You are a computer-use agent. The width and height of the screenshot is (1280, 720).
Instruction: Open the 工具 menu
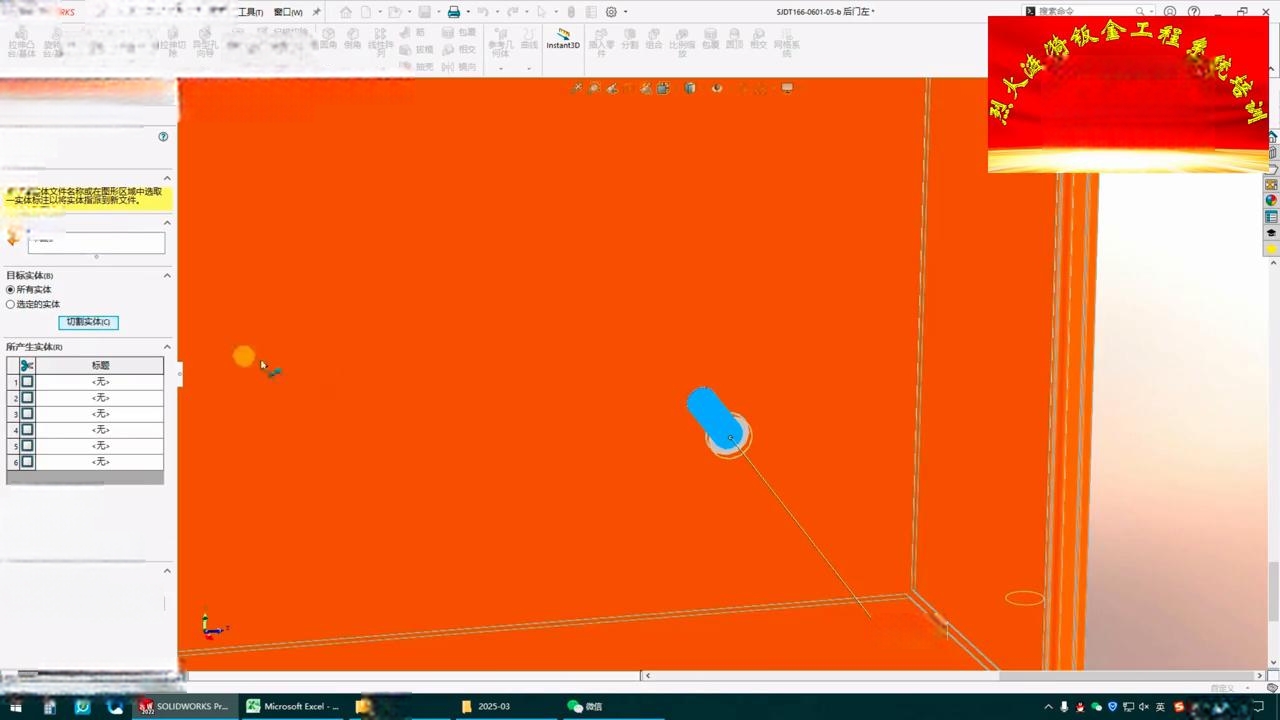(250, 12)
